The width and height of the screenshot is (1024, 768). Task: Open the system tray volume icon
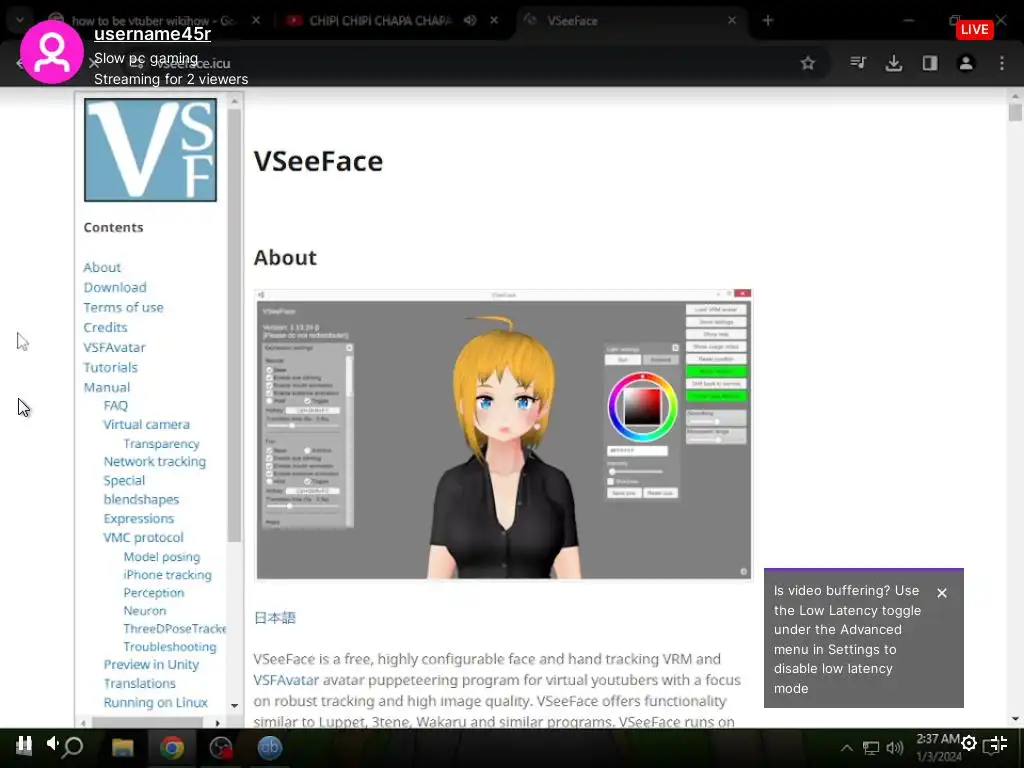(x=895, y=748)
